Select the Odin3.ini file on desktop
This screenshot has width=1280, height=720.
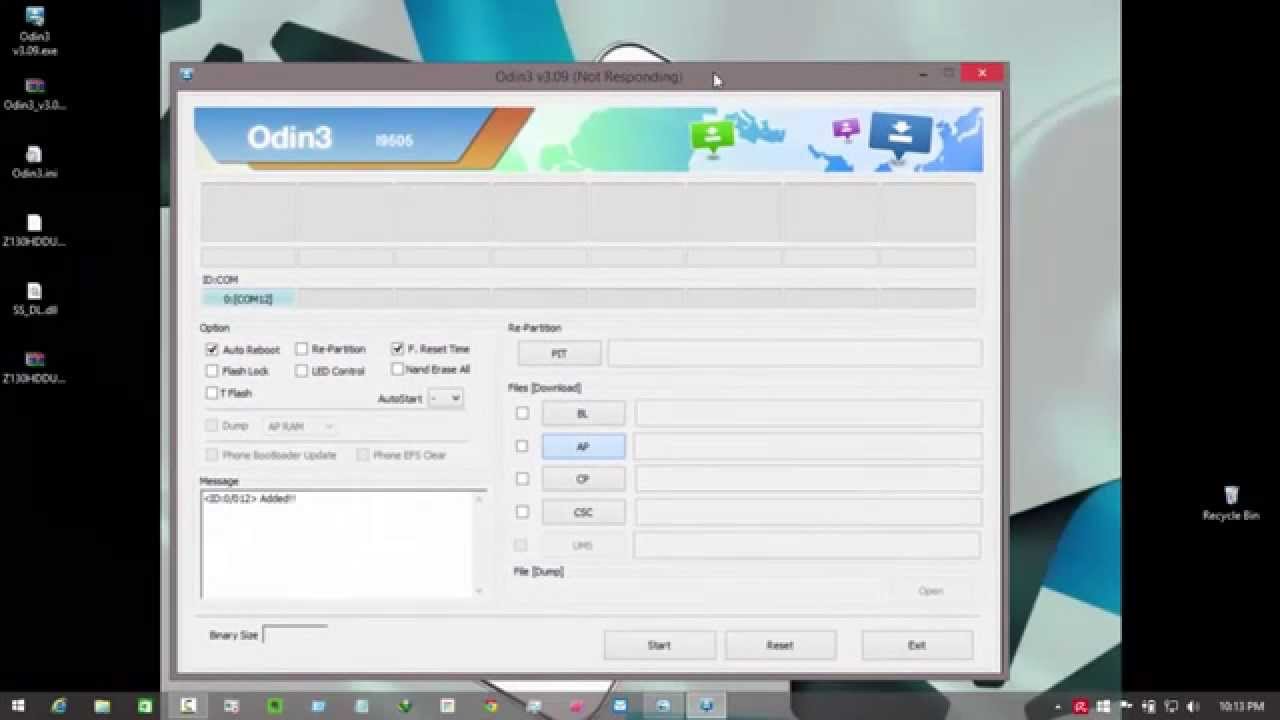pyautogui.click(x=34, y=162)
